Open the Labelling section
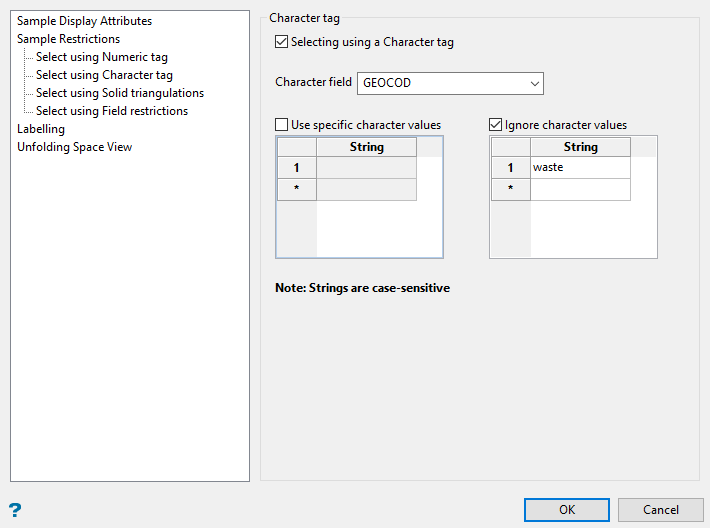 (41, 129)
